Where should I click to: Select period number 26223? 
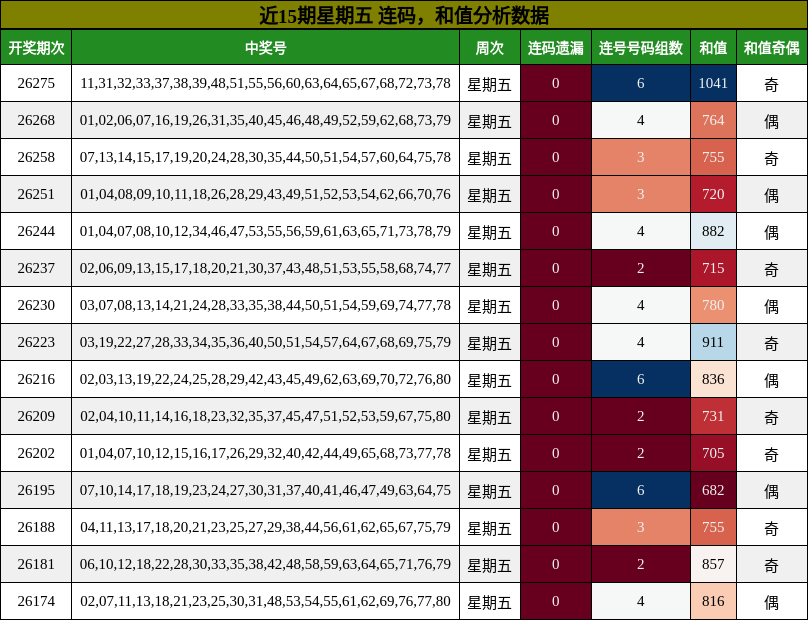coord(36,342)
